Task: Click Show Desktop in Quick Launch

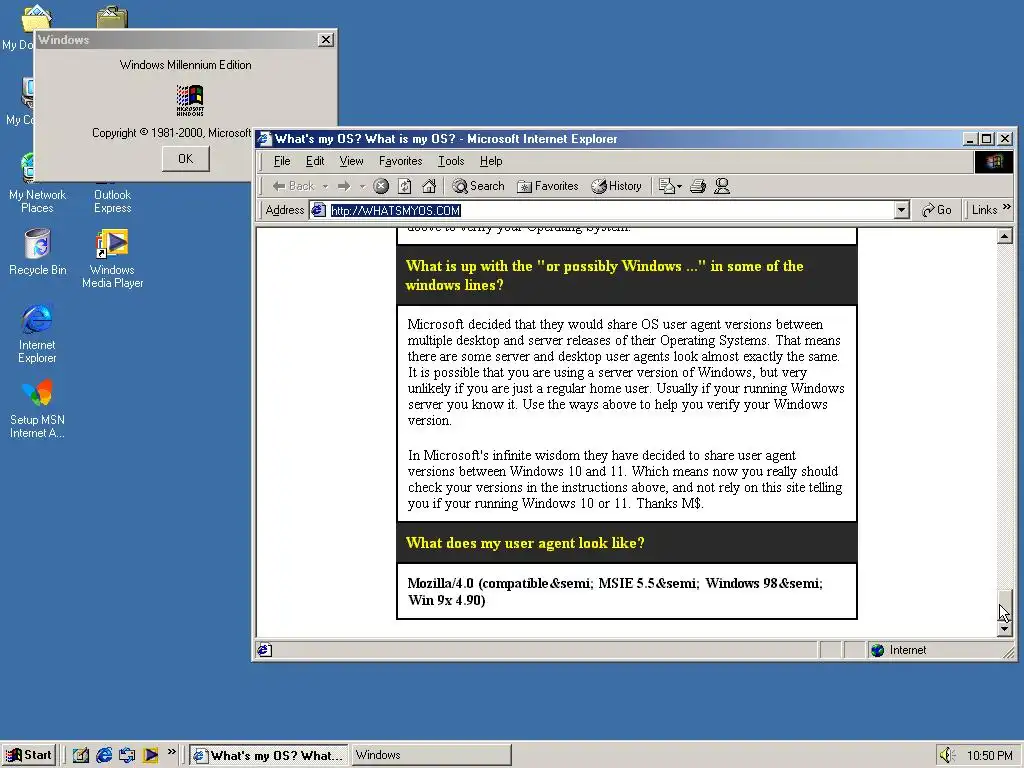Action: click(81, 756)
